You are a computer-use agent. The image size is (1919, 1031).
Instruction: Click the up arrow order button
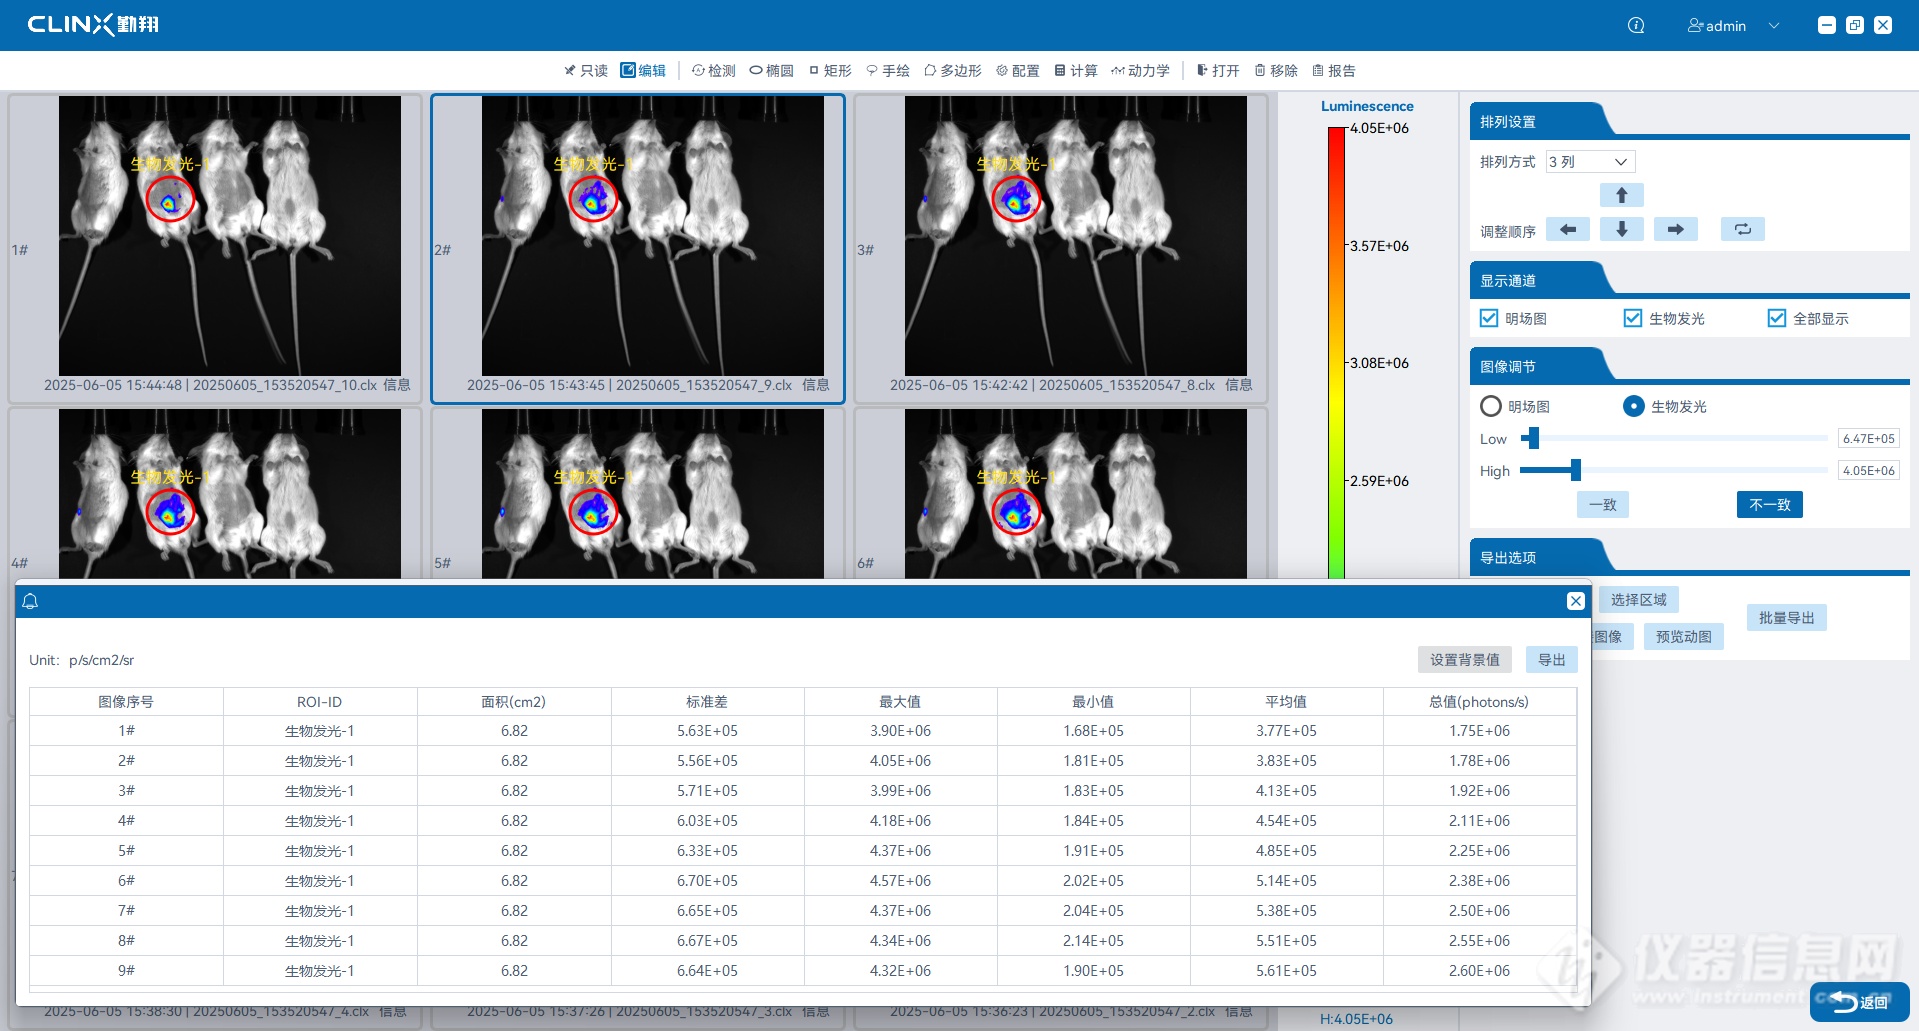click(1621, 195)
